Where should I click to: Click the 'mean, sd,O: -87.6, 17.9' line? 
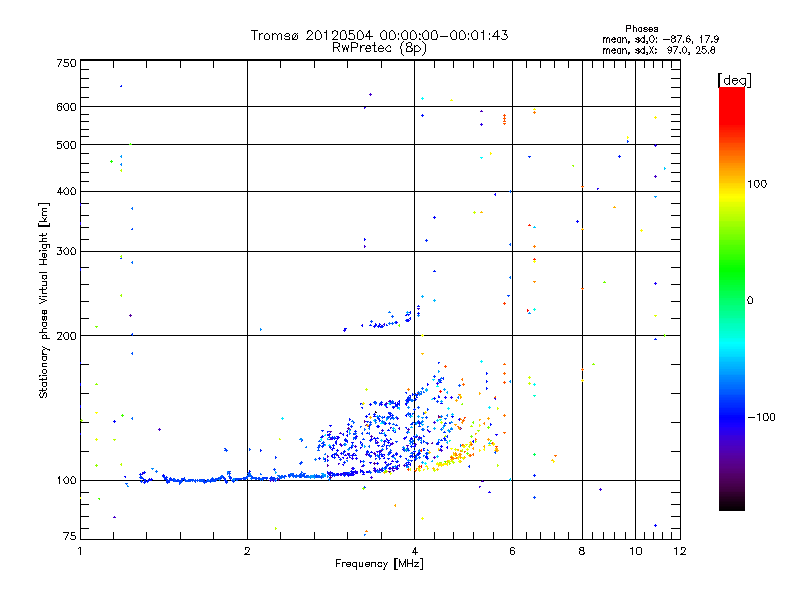[x=661, y=39]
